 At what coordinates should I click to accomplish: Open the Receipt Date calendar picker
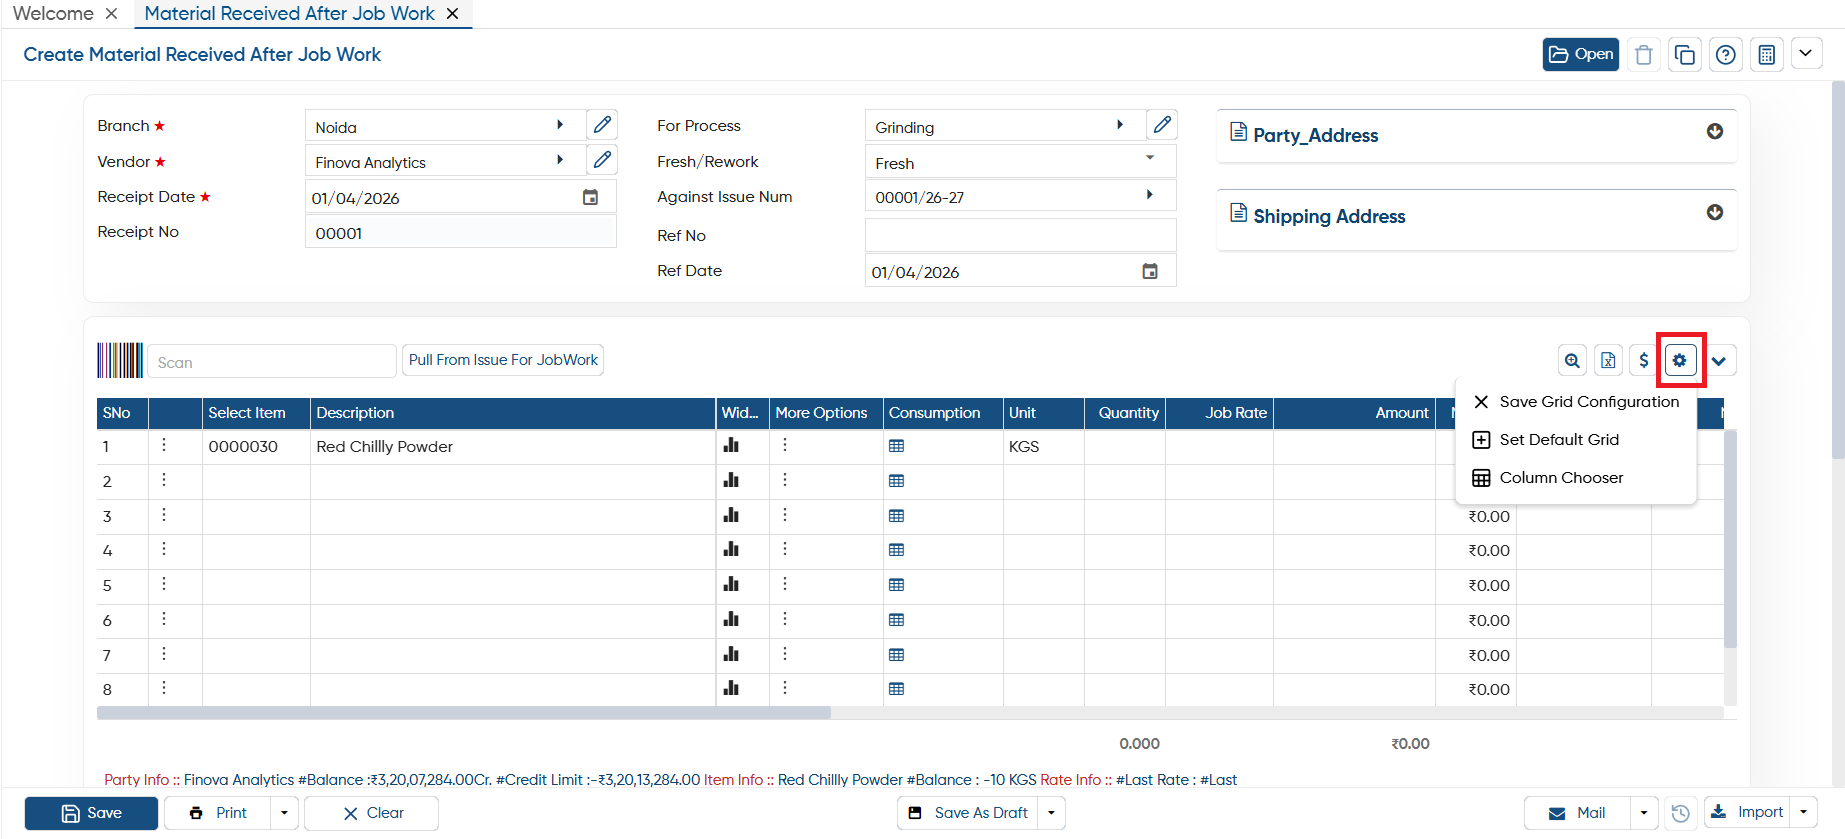click(591, 198)
